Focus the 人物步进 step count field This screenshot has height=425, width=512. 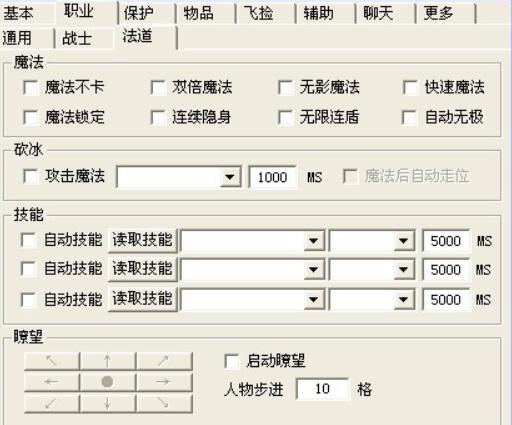(x=322, y=389)
